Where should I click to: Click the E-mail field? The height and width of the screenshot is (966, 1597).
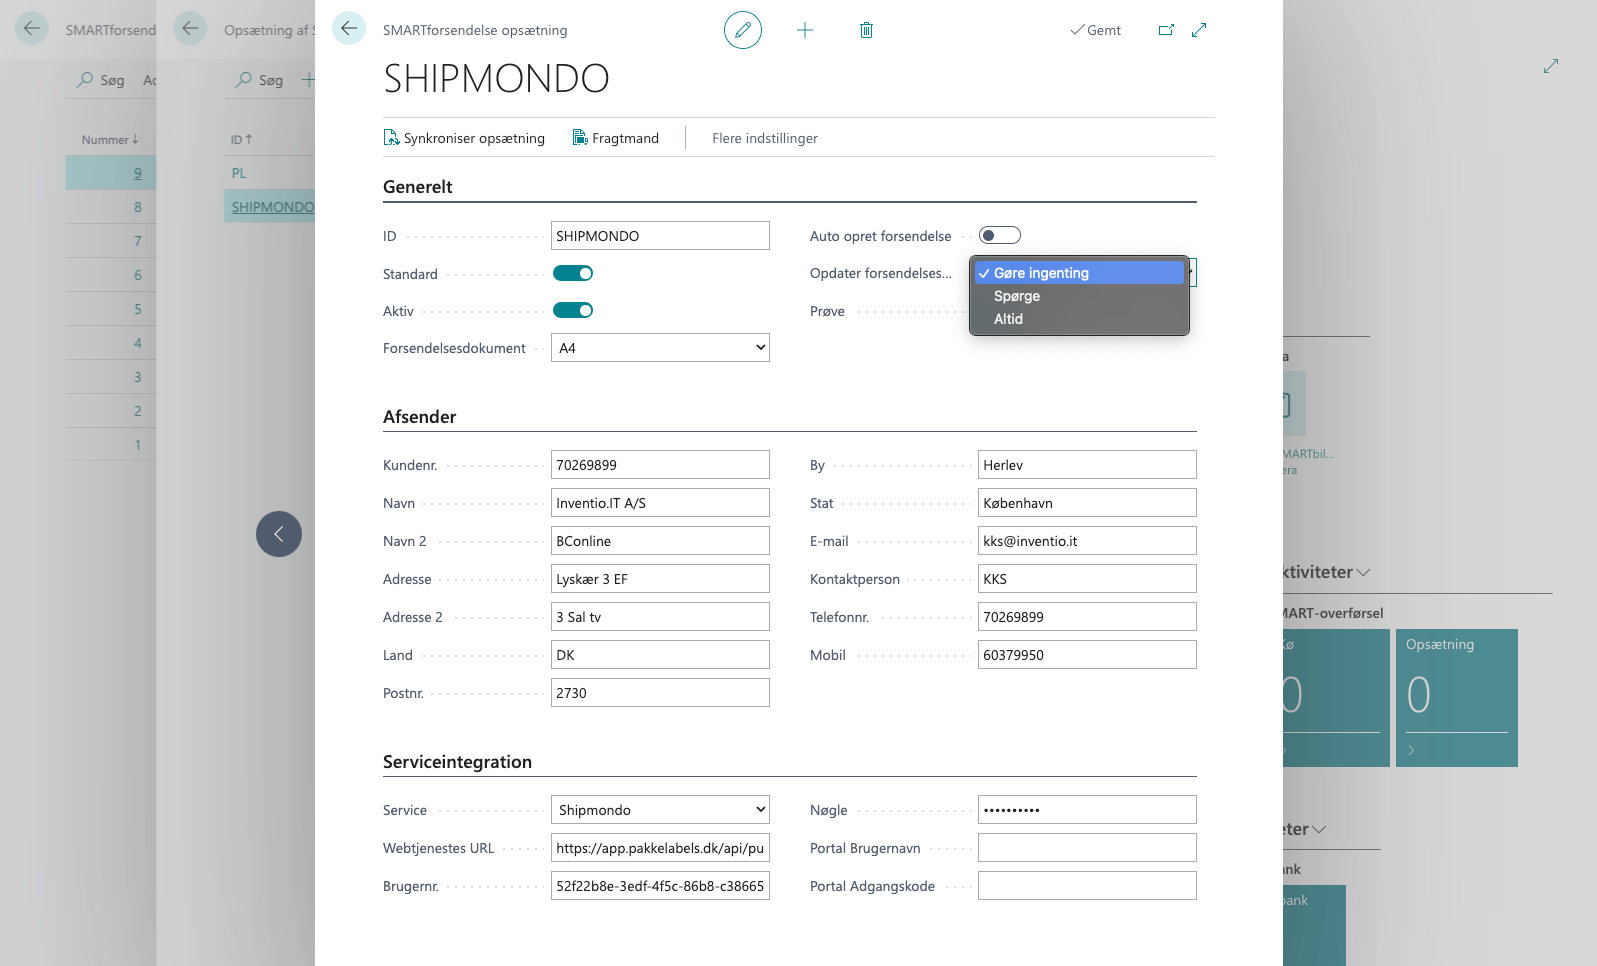1087,541
